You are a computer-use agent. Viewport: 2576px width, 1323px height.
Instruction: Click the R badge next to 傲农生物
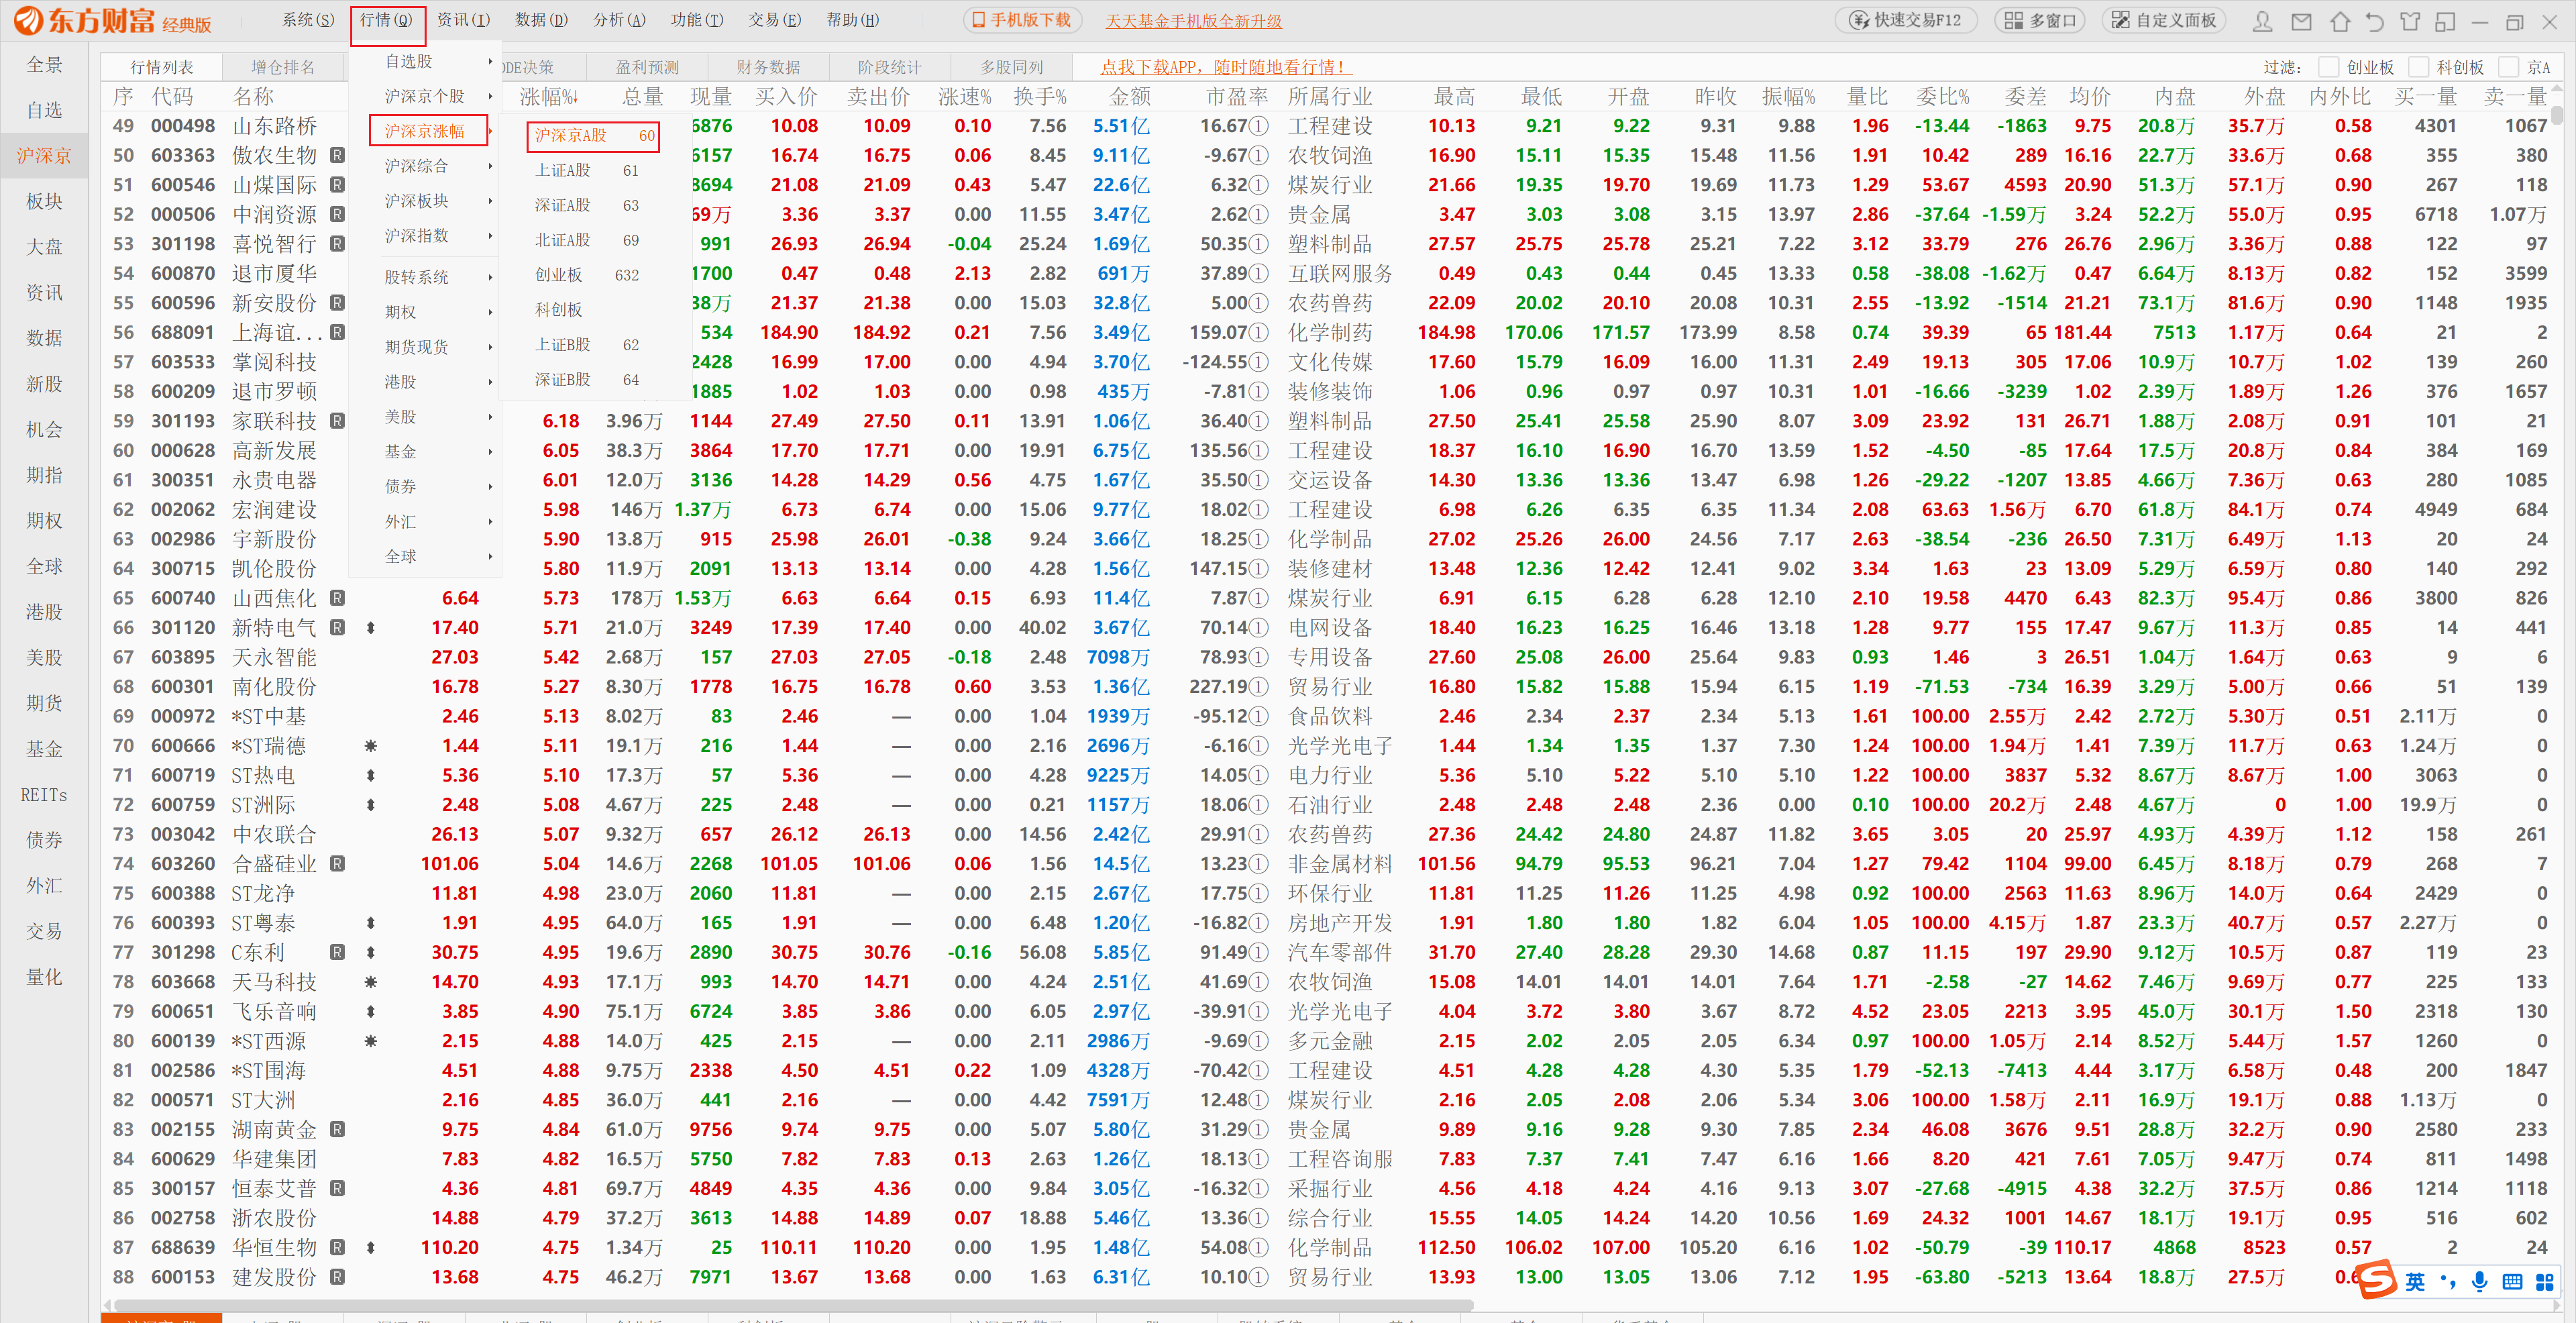pos(338,155)
